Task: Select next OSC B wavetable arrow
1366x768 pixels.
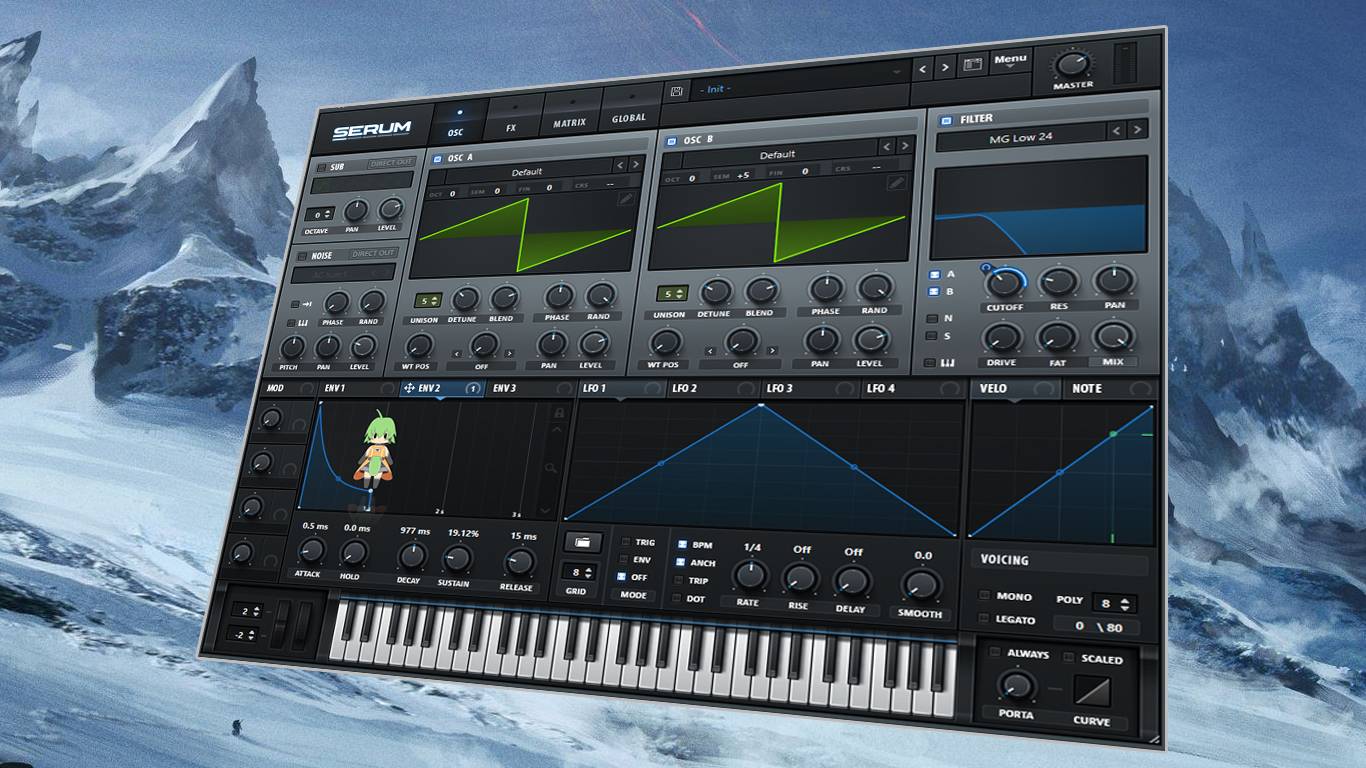Action: (904, 146)
